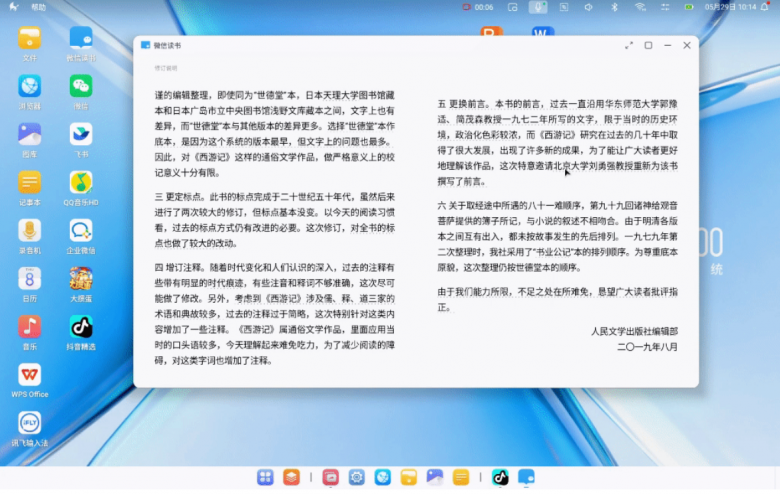Open the control center sliders icon
Viewport: 780px width, 494px height.
[x=665, y=7]
